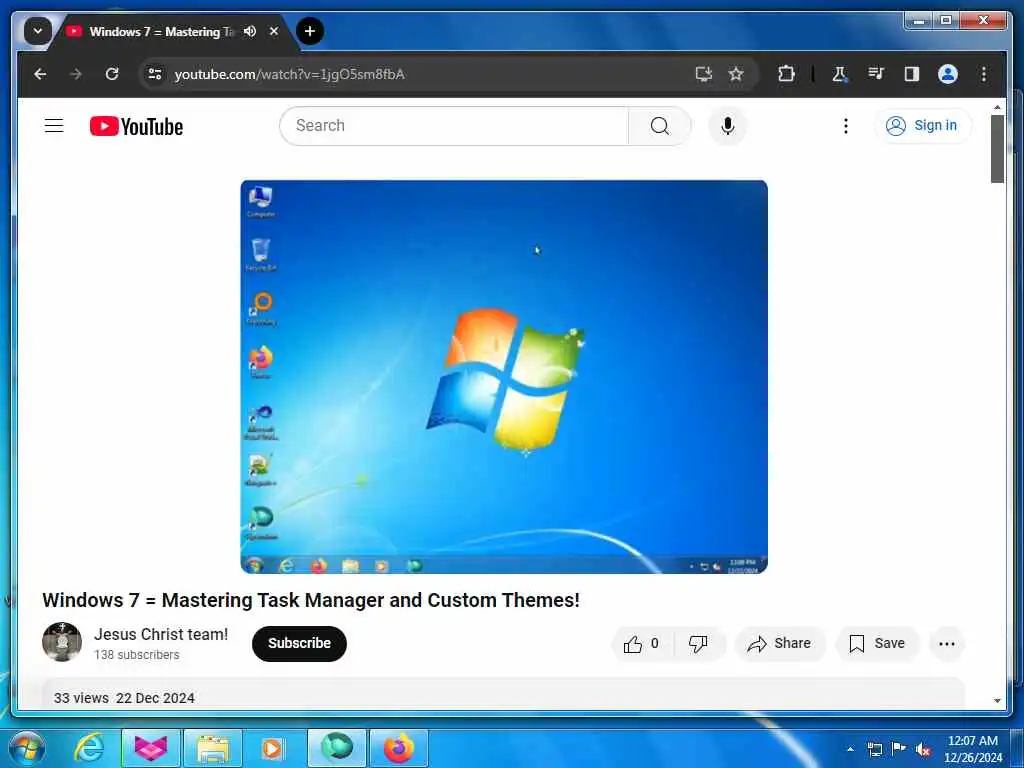This screenshot has width=1024, height=768.
Task: Select the Windows 7 Mastering YouTube tab
Action: click(x=160, y=31)
